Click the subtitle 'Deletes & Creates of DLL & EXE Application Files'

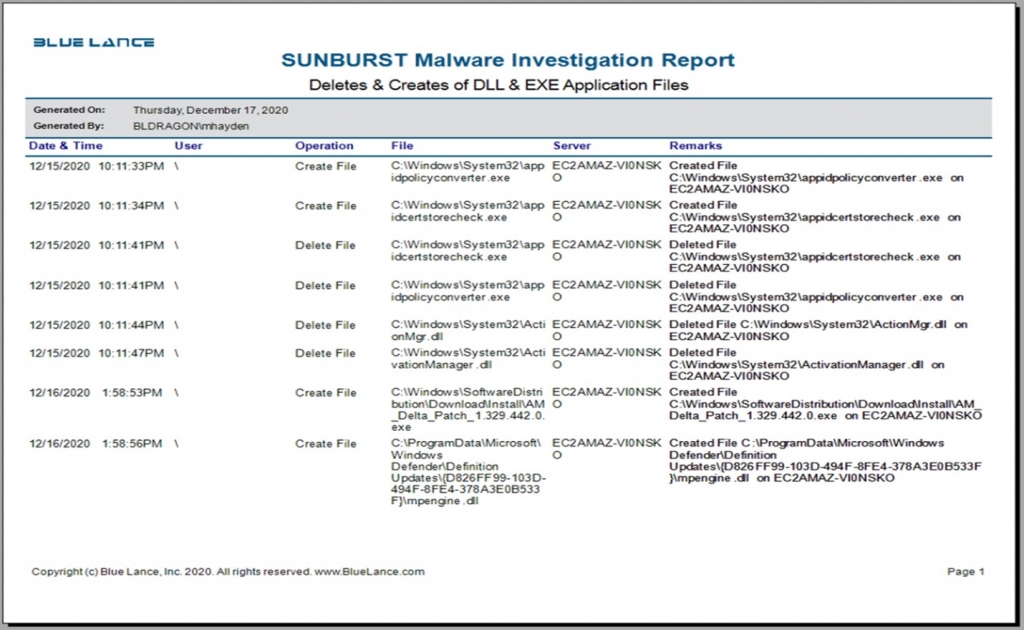[499, 85]
